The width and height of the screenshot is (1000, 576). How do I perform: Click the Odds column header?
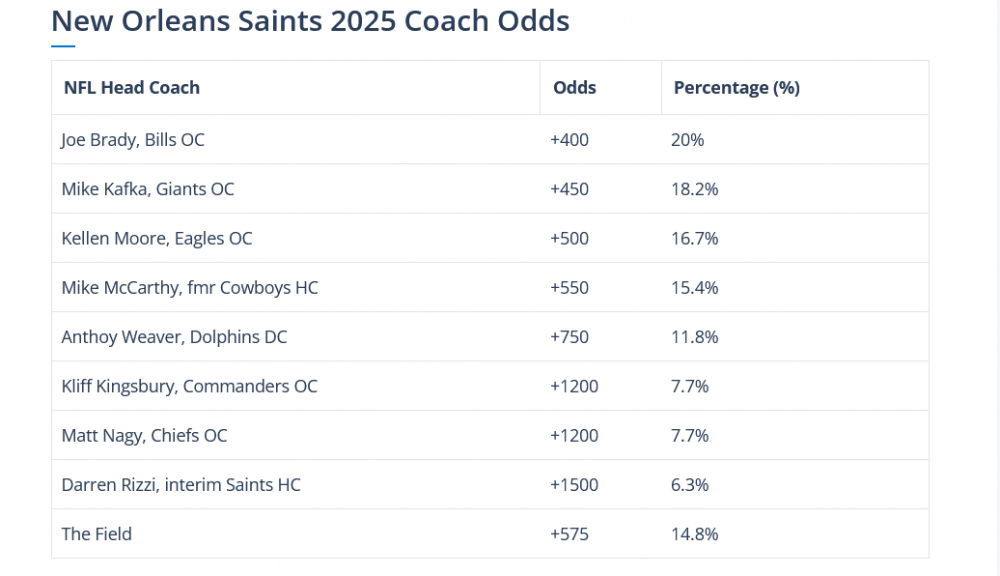574,88
